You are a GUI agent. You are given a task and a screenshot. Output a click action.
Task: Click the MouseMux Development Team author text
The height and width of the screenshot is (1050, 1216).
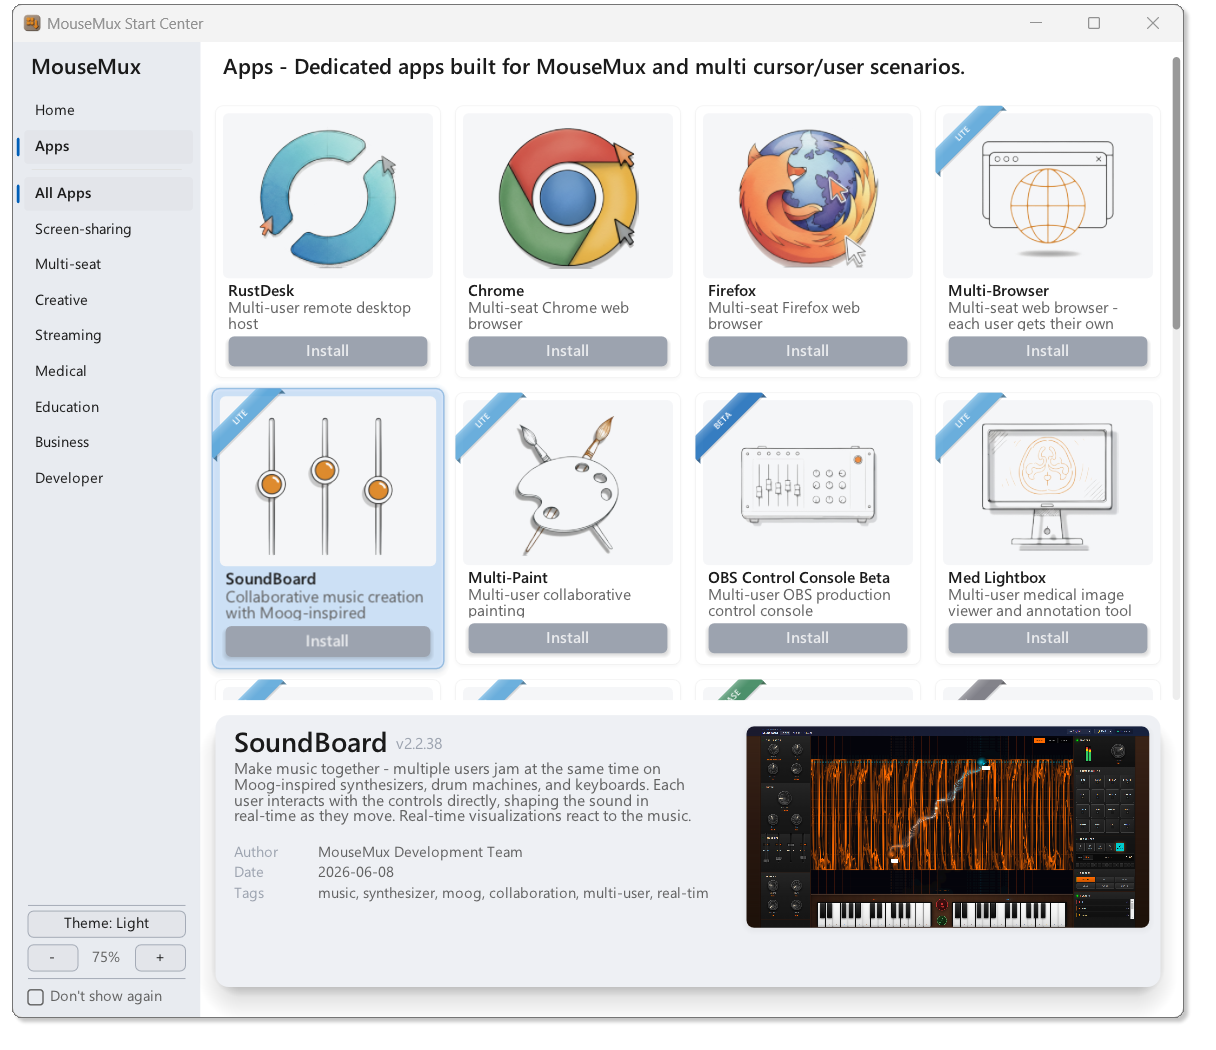[x=420, y=852]
